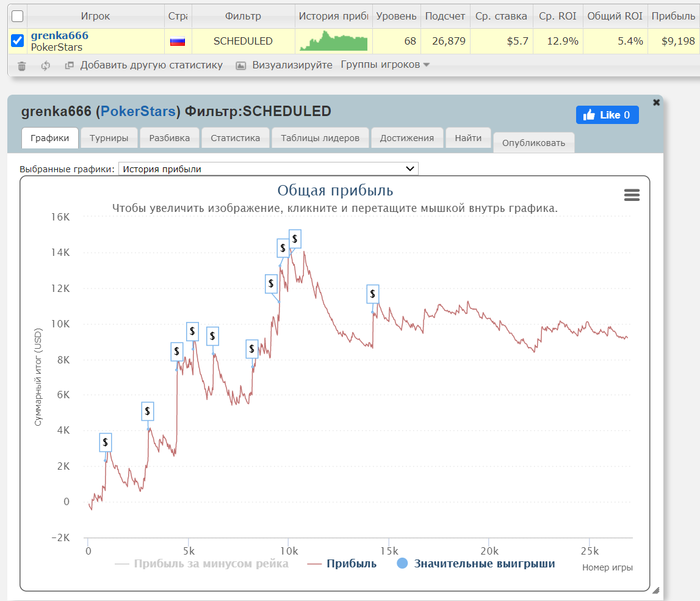Click the PokerStars link in panel title
This screenshot has height=601, width=700.
(x=138, y=111)
